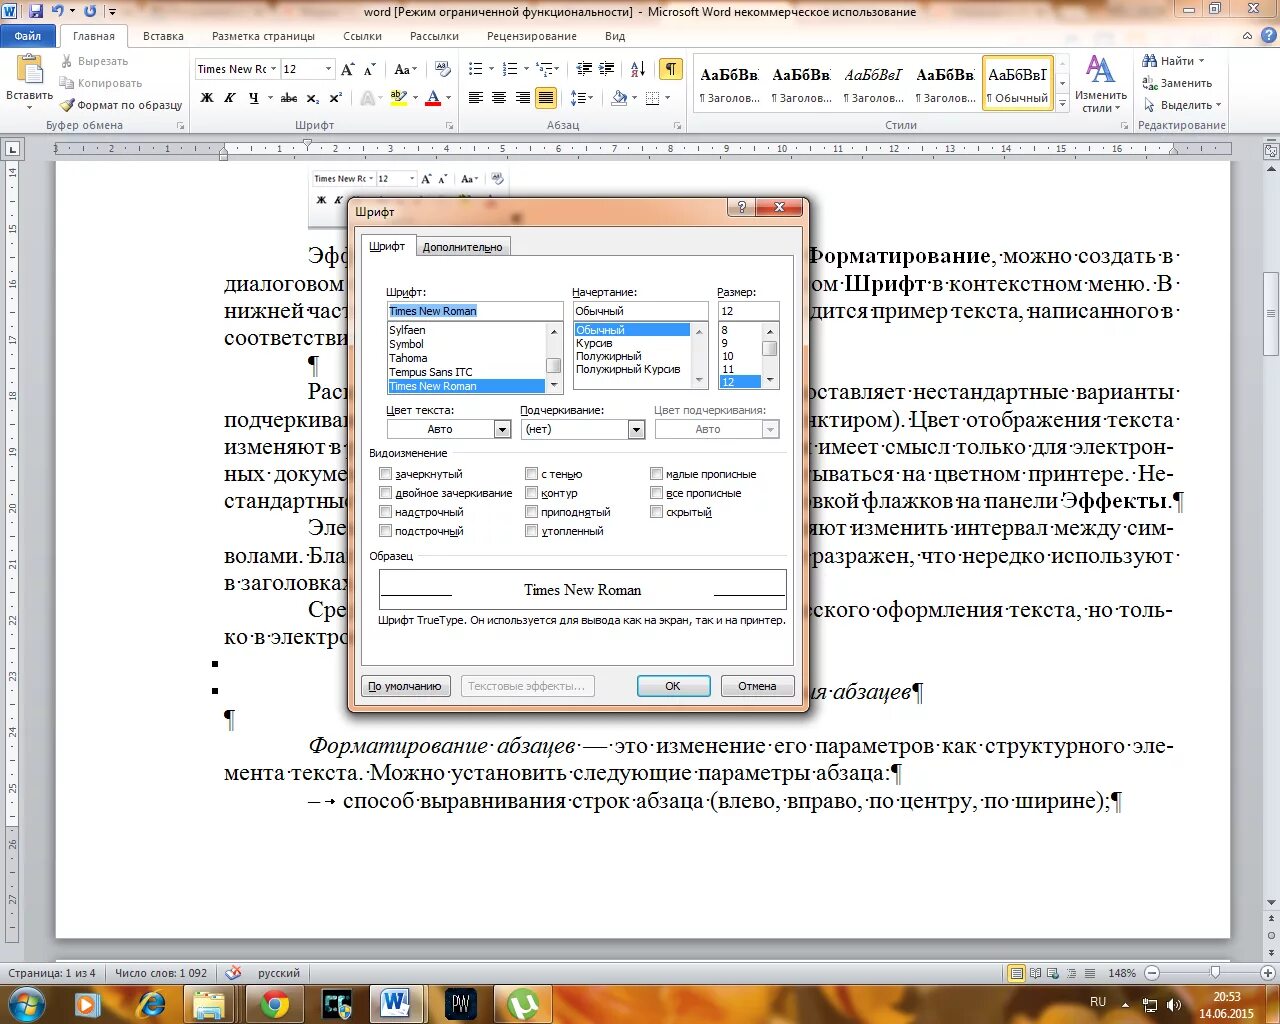Enable the надстрочный checkbox

386,512
